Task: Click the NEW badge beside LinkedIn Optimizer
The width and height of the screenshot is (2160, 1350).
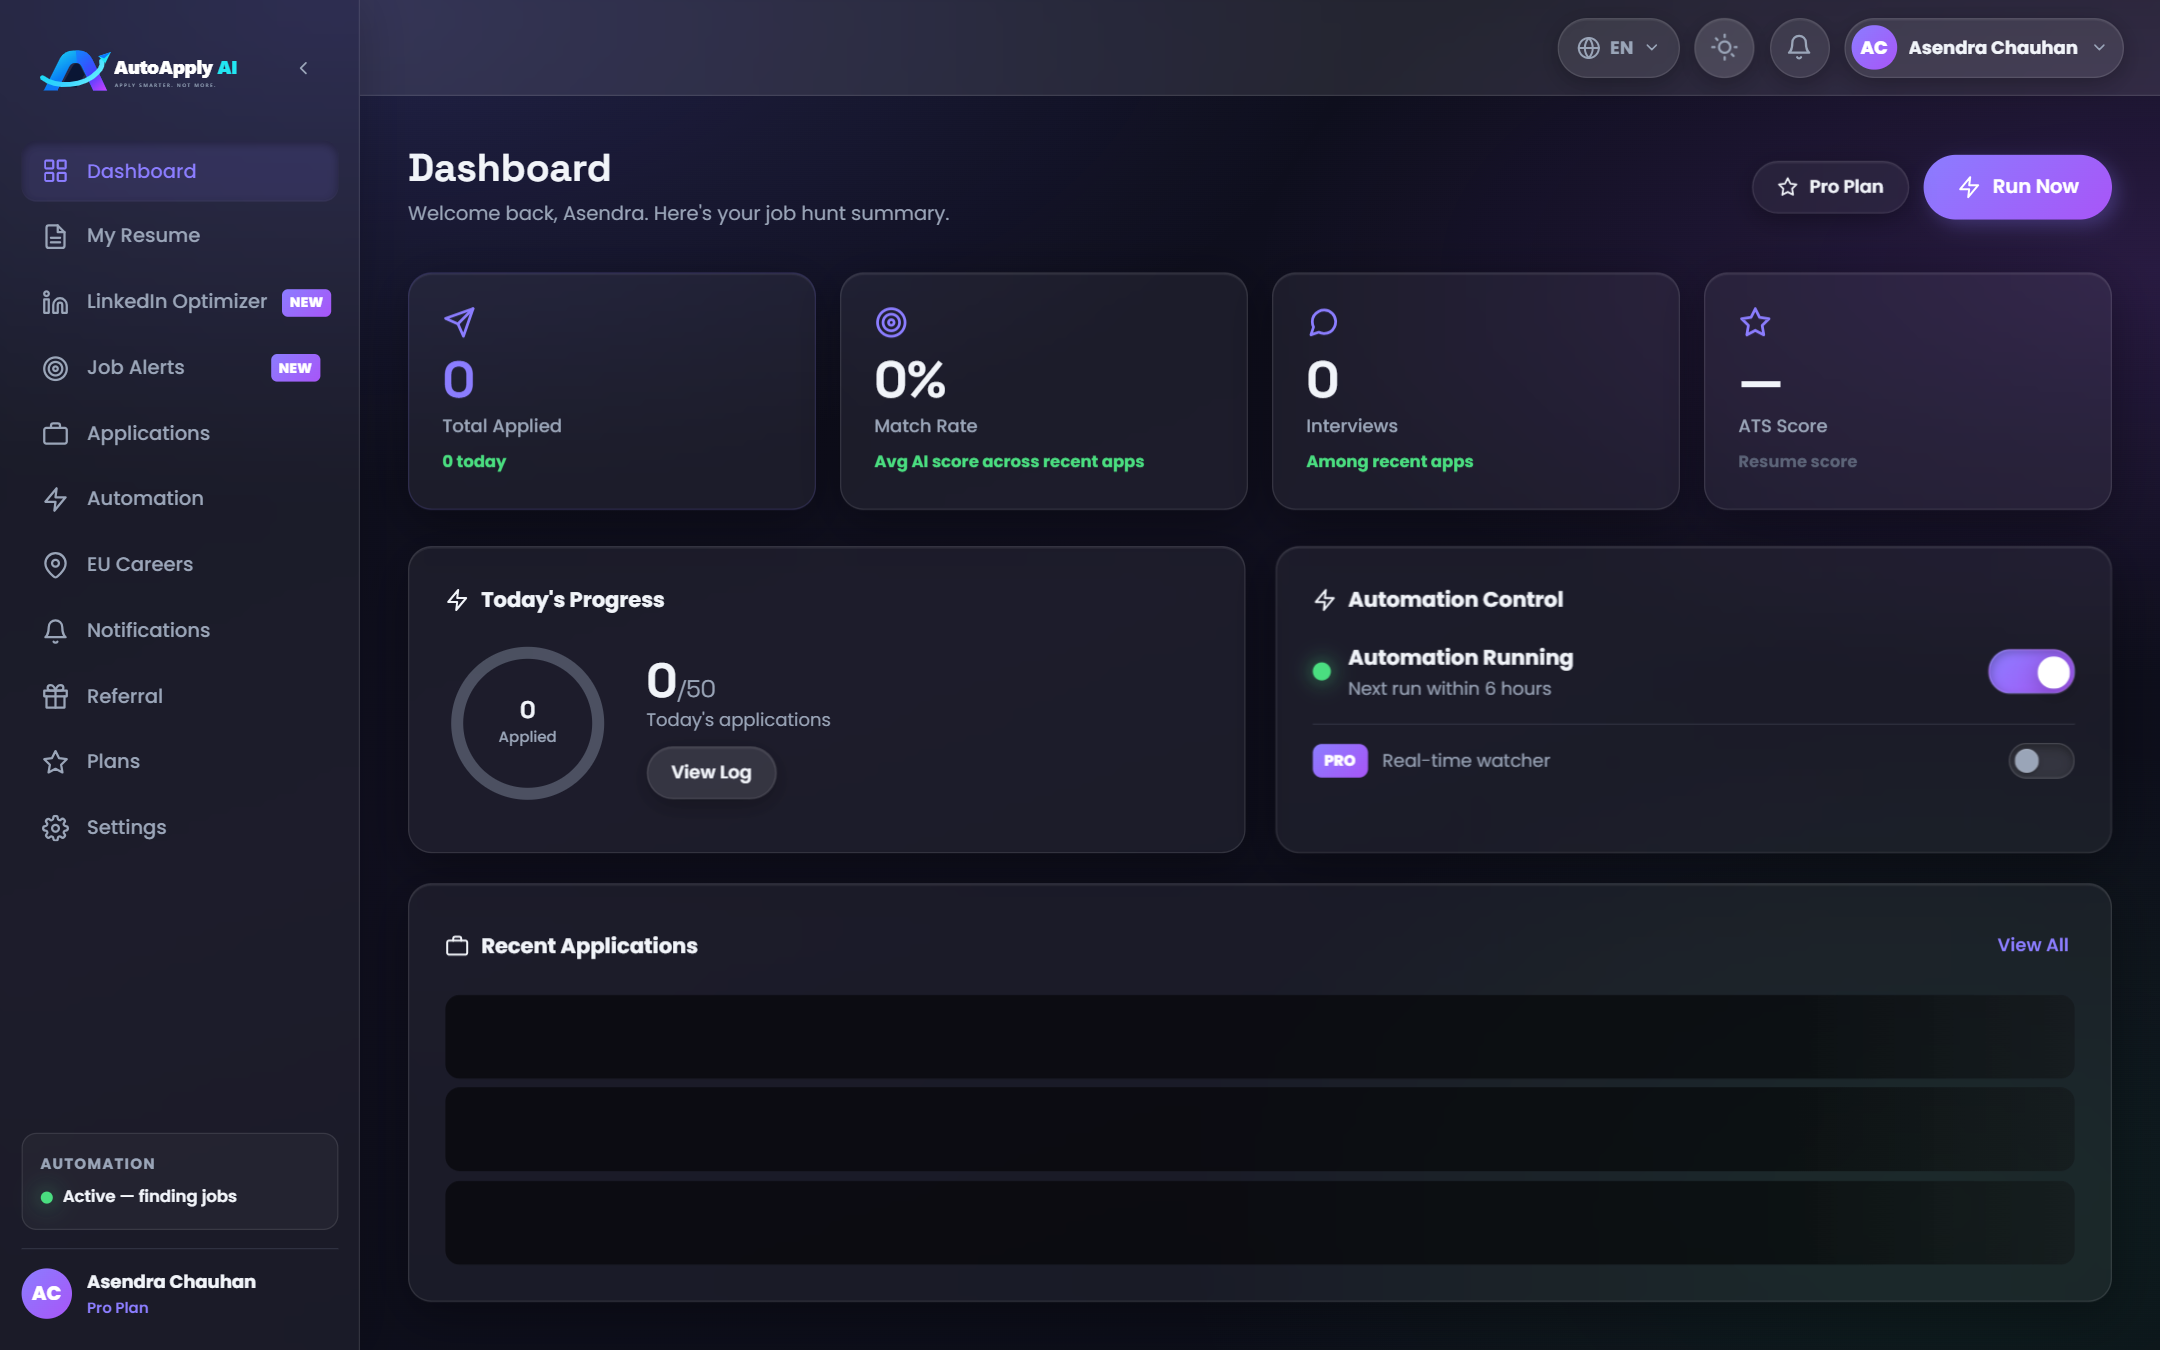Action: click(x=306, y=302)
